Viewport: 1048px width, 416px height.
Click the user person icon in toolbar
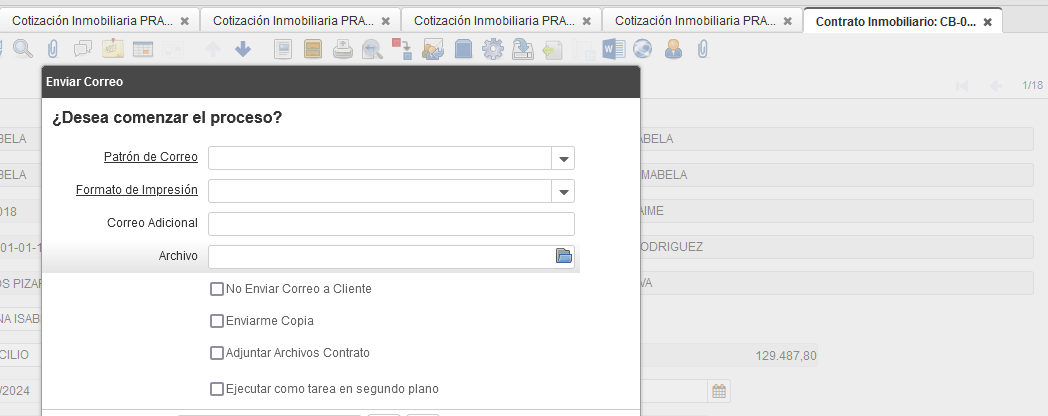(673, 49)
